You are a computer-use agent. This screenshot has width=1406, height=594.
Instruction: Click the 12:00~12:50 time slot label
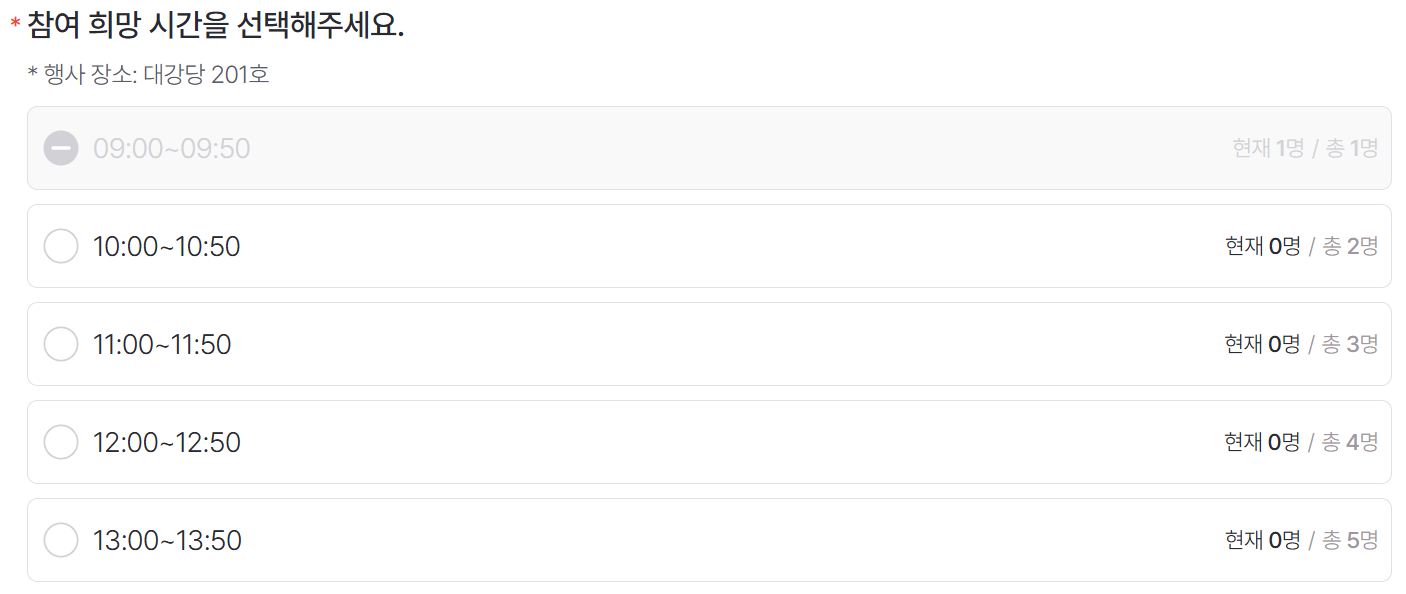click(166, 442)
